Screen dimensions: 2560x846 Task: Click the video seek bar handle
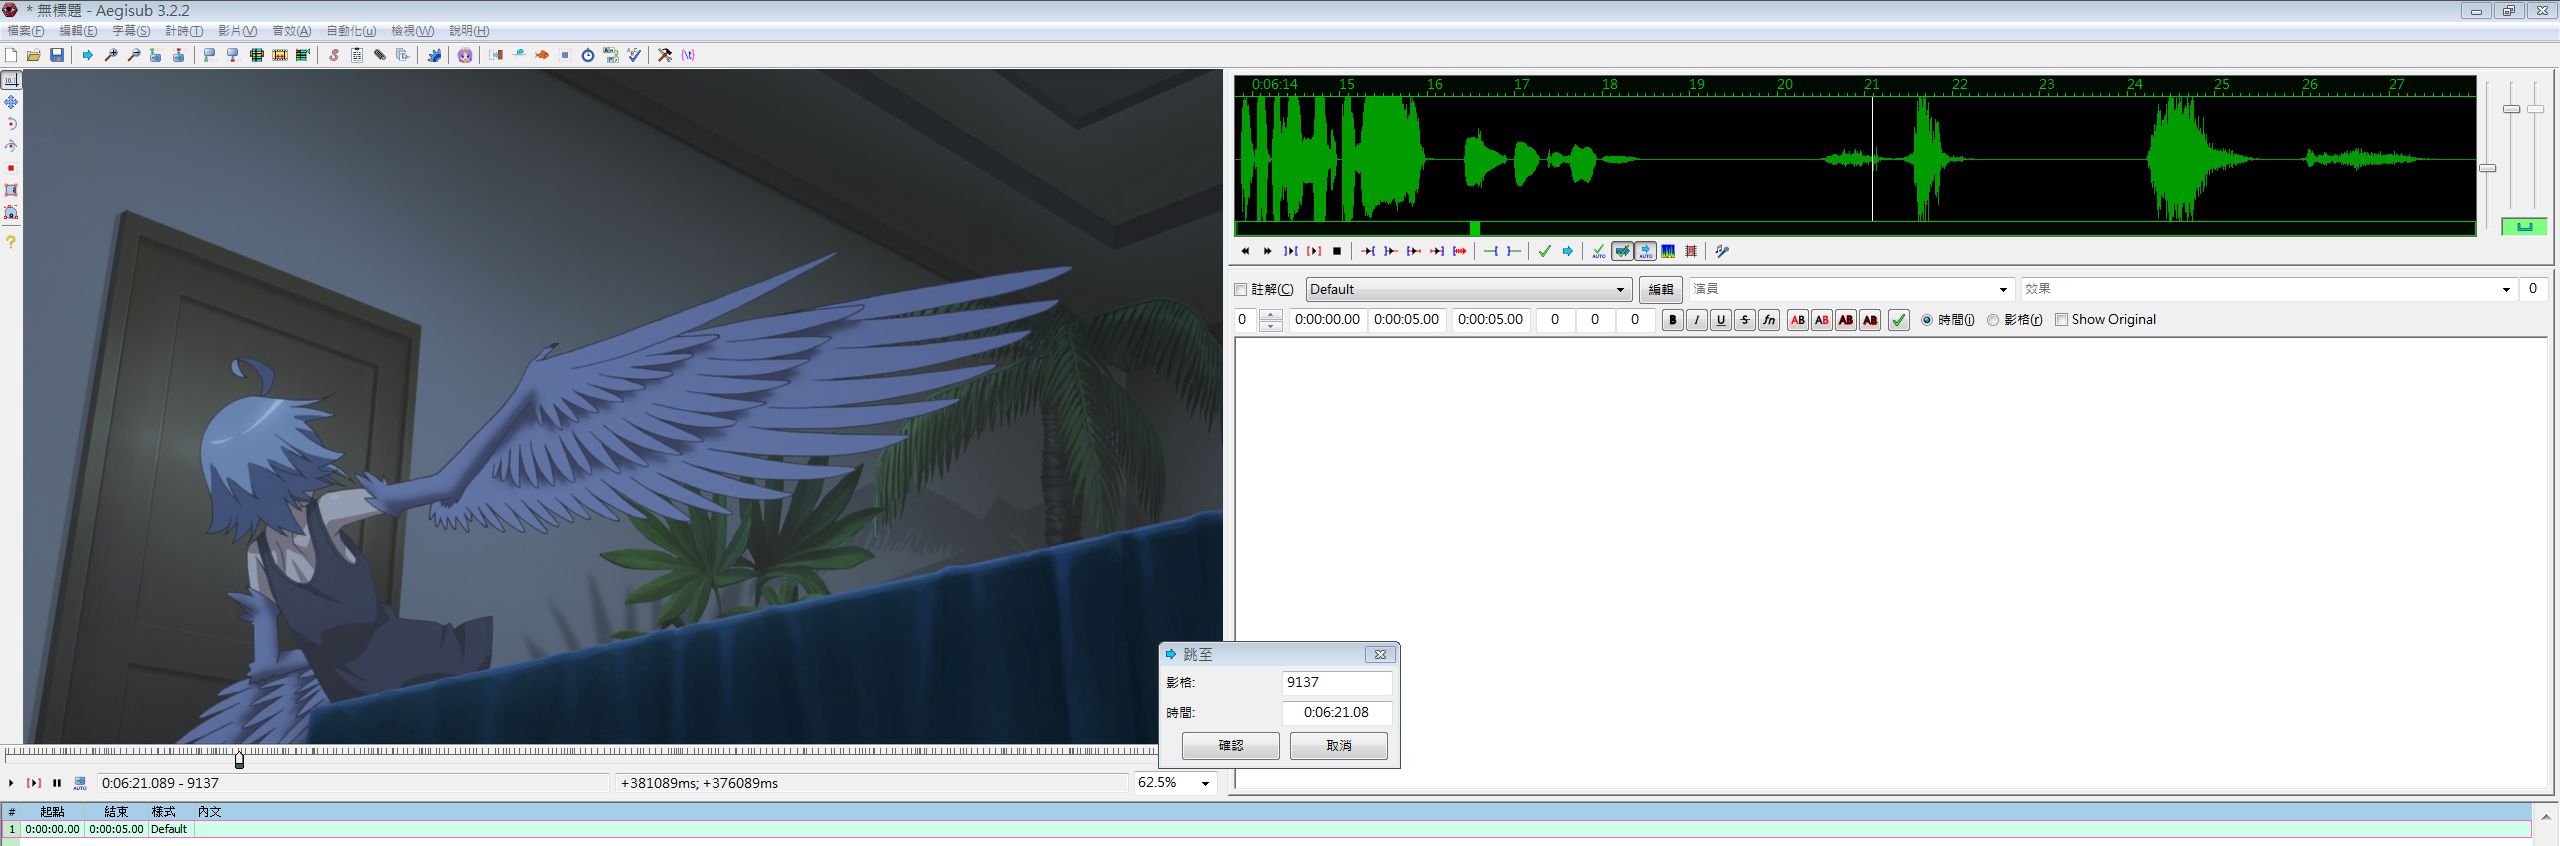tap(239, 760)
